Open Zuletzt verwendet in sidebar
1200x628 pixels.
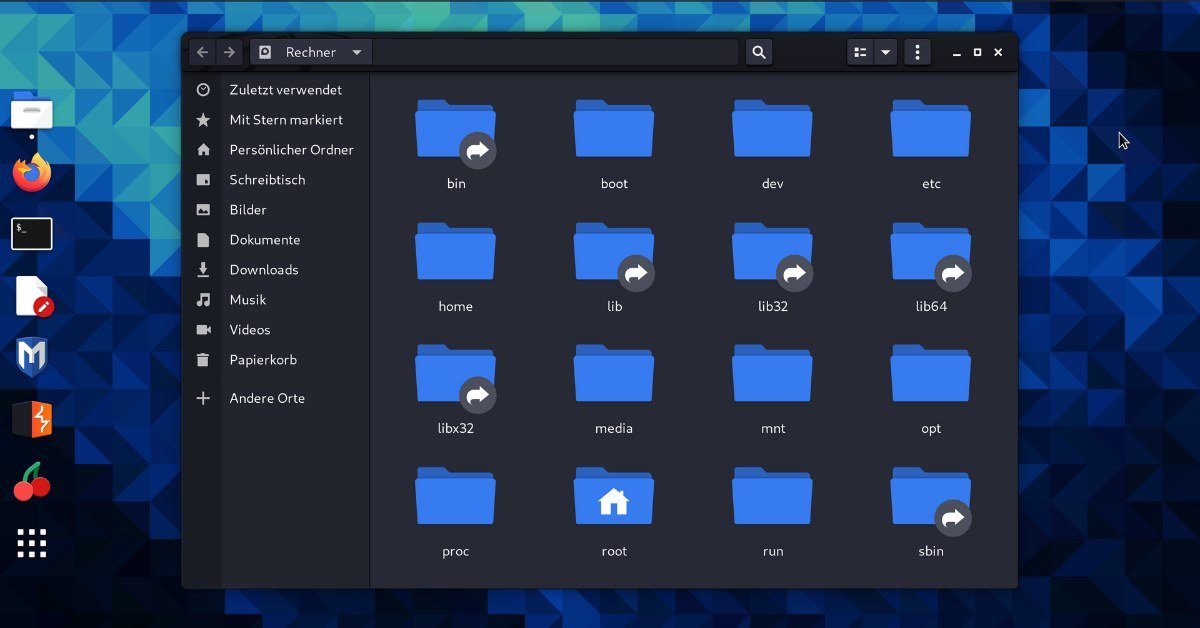click(x=285, y=90)
